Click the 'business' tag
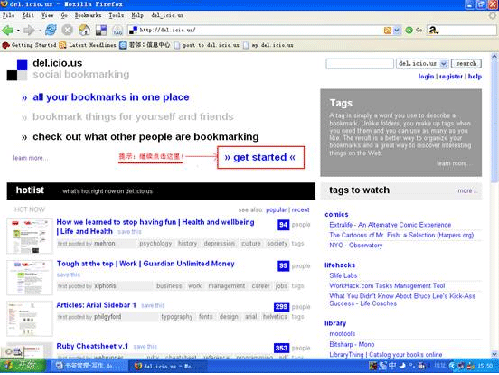 [169, 286]
